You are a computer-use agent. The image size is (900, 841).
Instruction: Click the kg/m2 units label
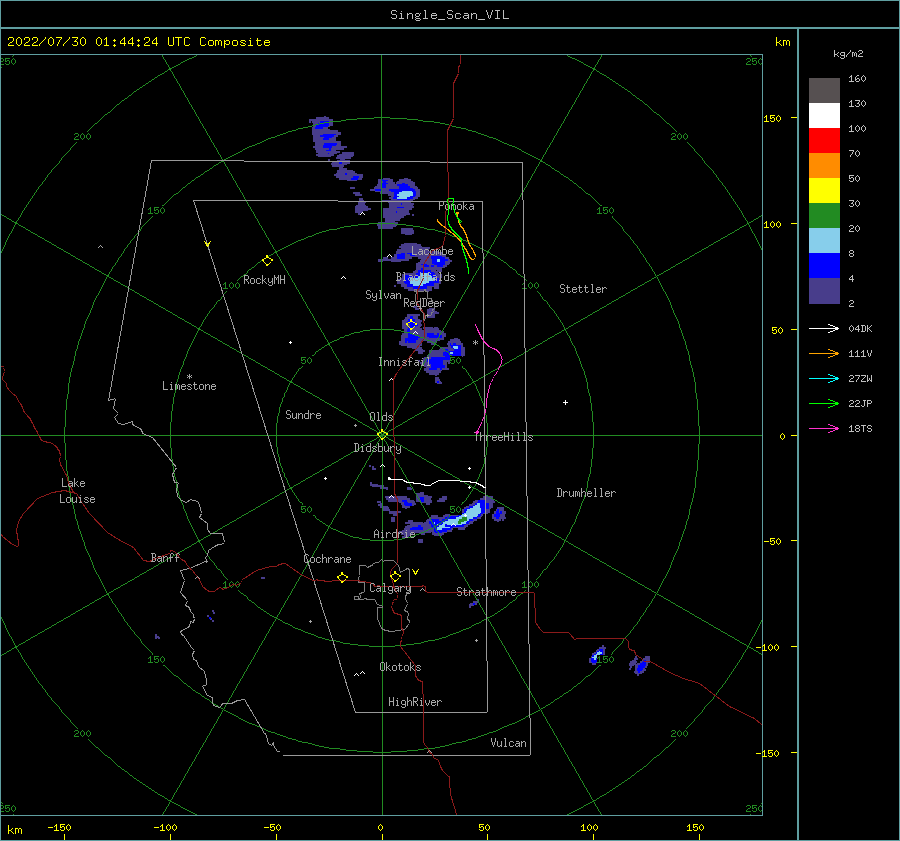(848, 54)
